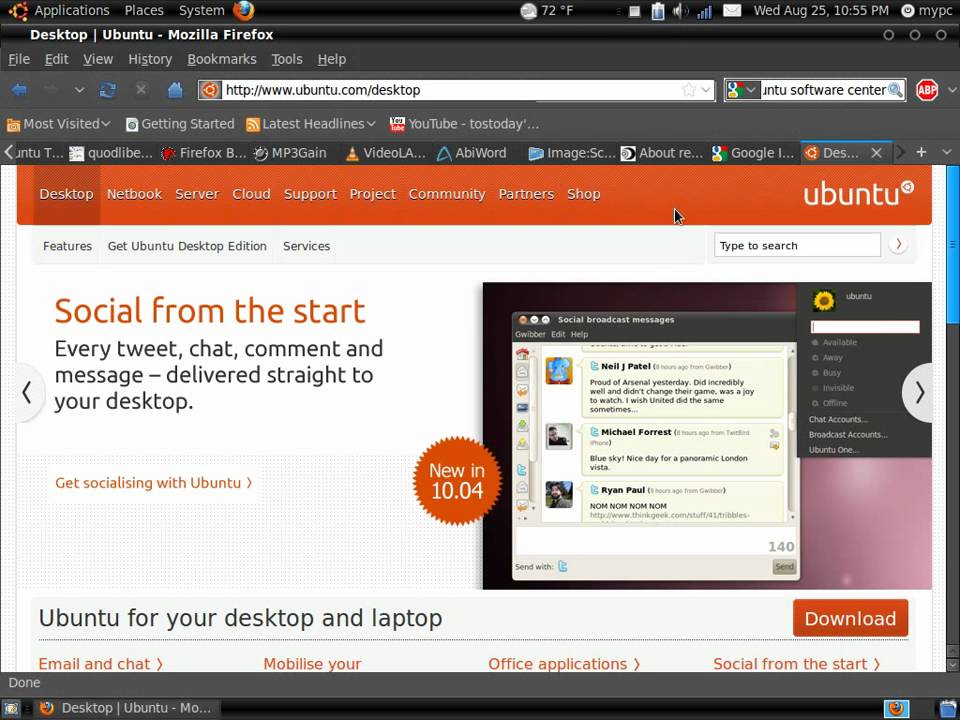The image size is (960, 720).
Task: Click the orange Download button
Action: 850,618
